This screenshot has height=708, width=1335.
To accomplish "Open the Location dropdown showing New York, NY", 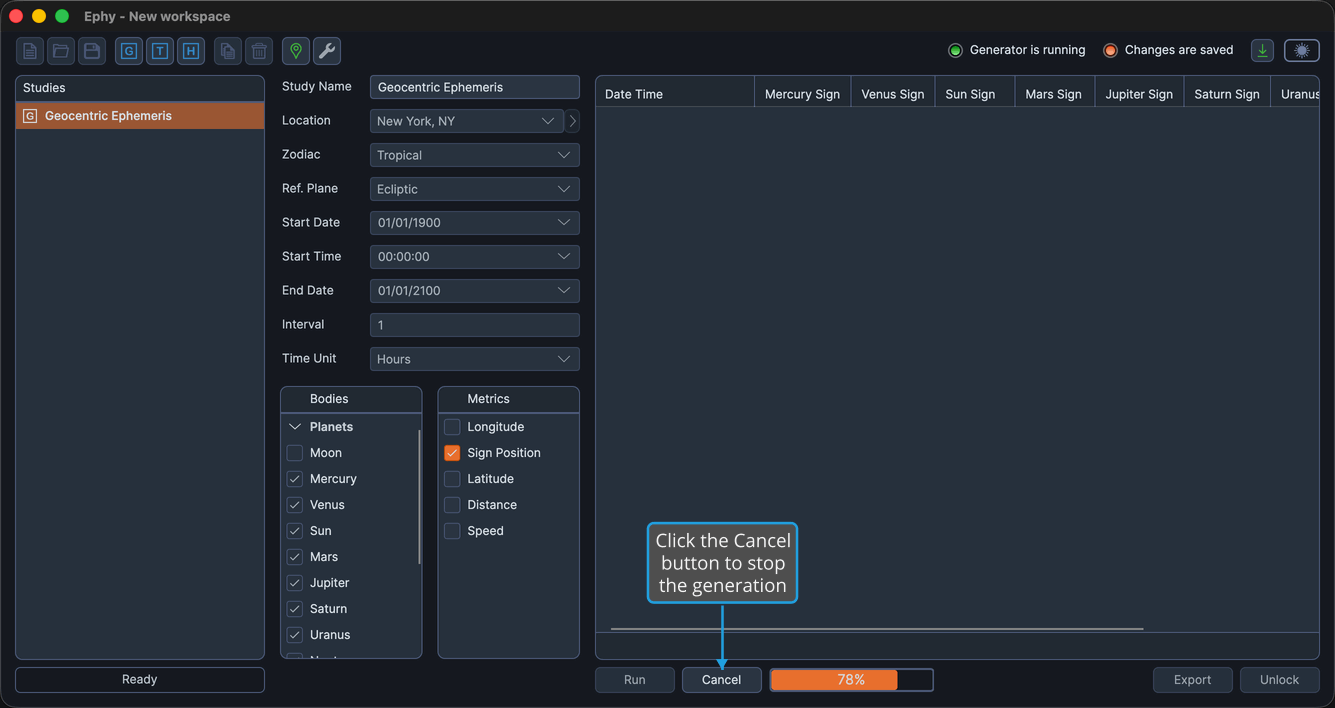I will (x=467, y=121).
